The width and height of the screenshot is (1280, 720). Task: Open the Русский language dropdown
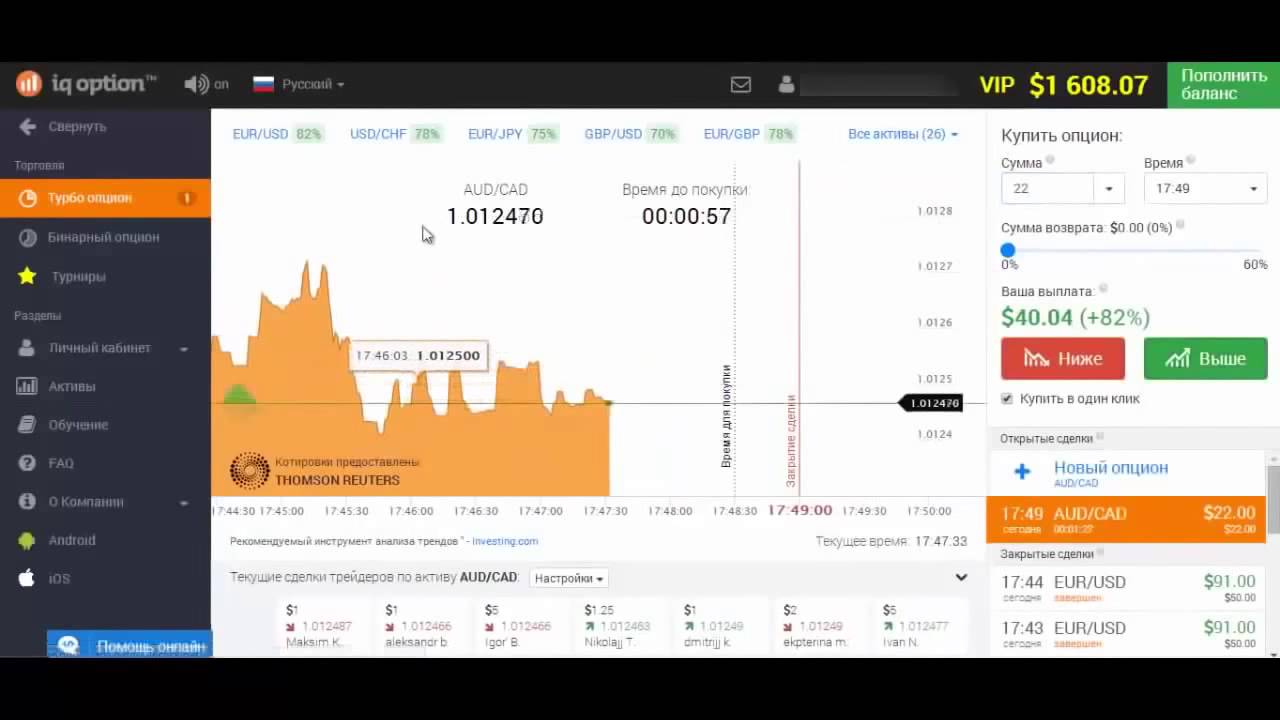pyautogui.click(x=298, y=84)
